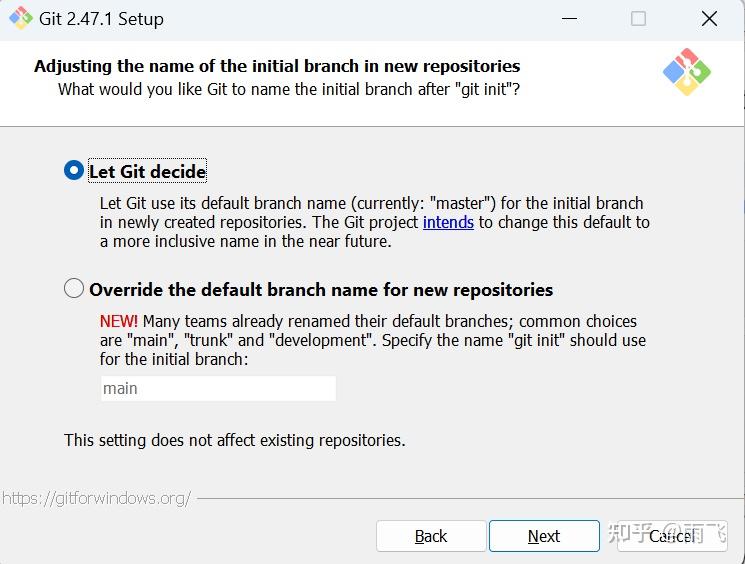Focus the branch name field containing "main"
745x564 pixels.
pyautogui.click(x=218, y=388)
